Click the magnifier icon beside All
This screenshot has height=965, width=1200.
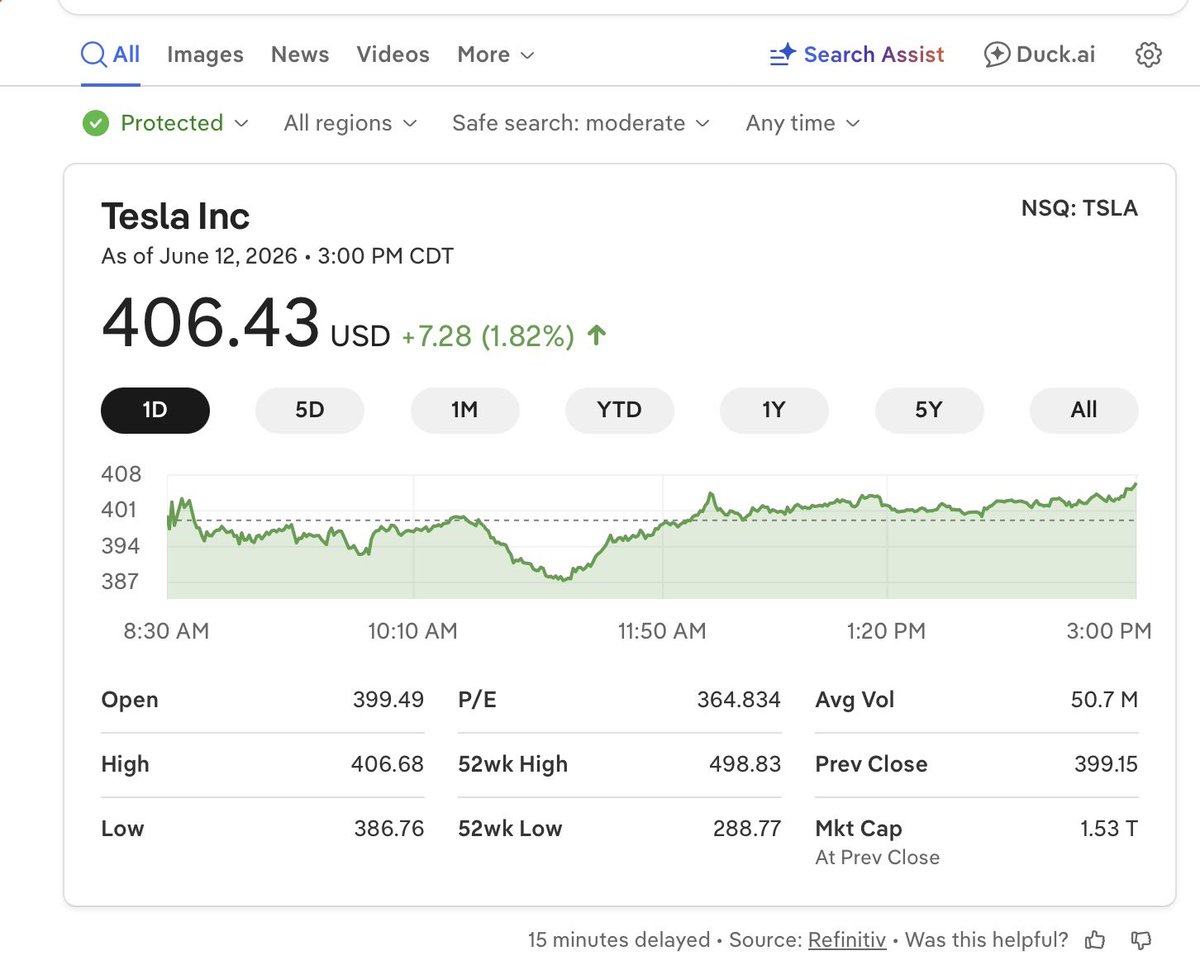pyautogui.click(x=94, y=55)
